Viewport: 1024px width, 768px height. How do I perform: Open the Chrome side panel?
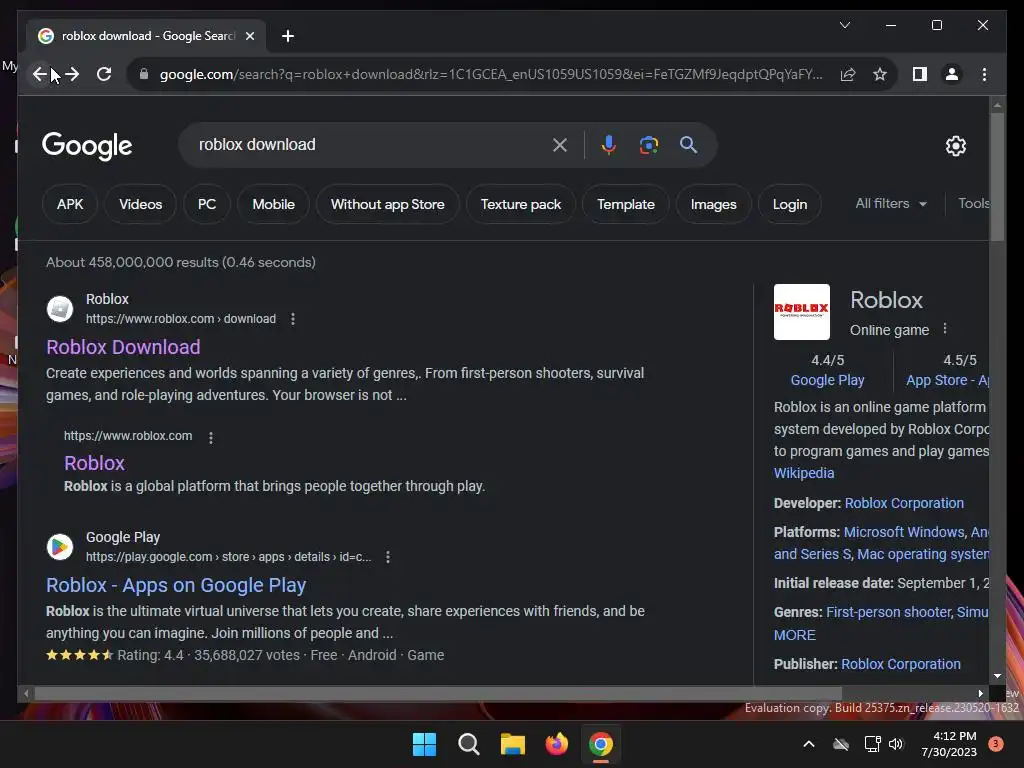[x=920, y=74]
